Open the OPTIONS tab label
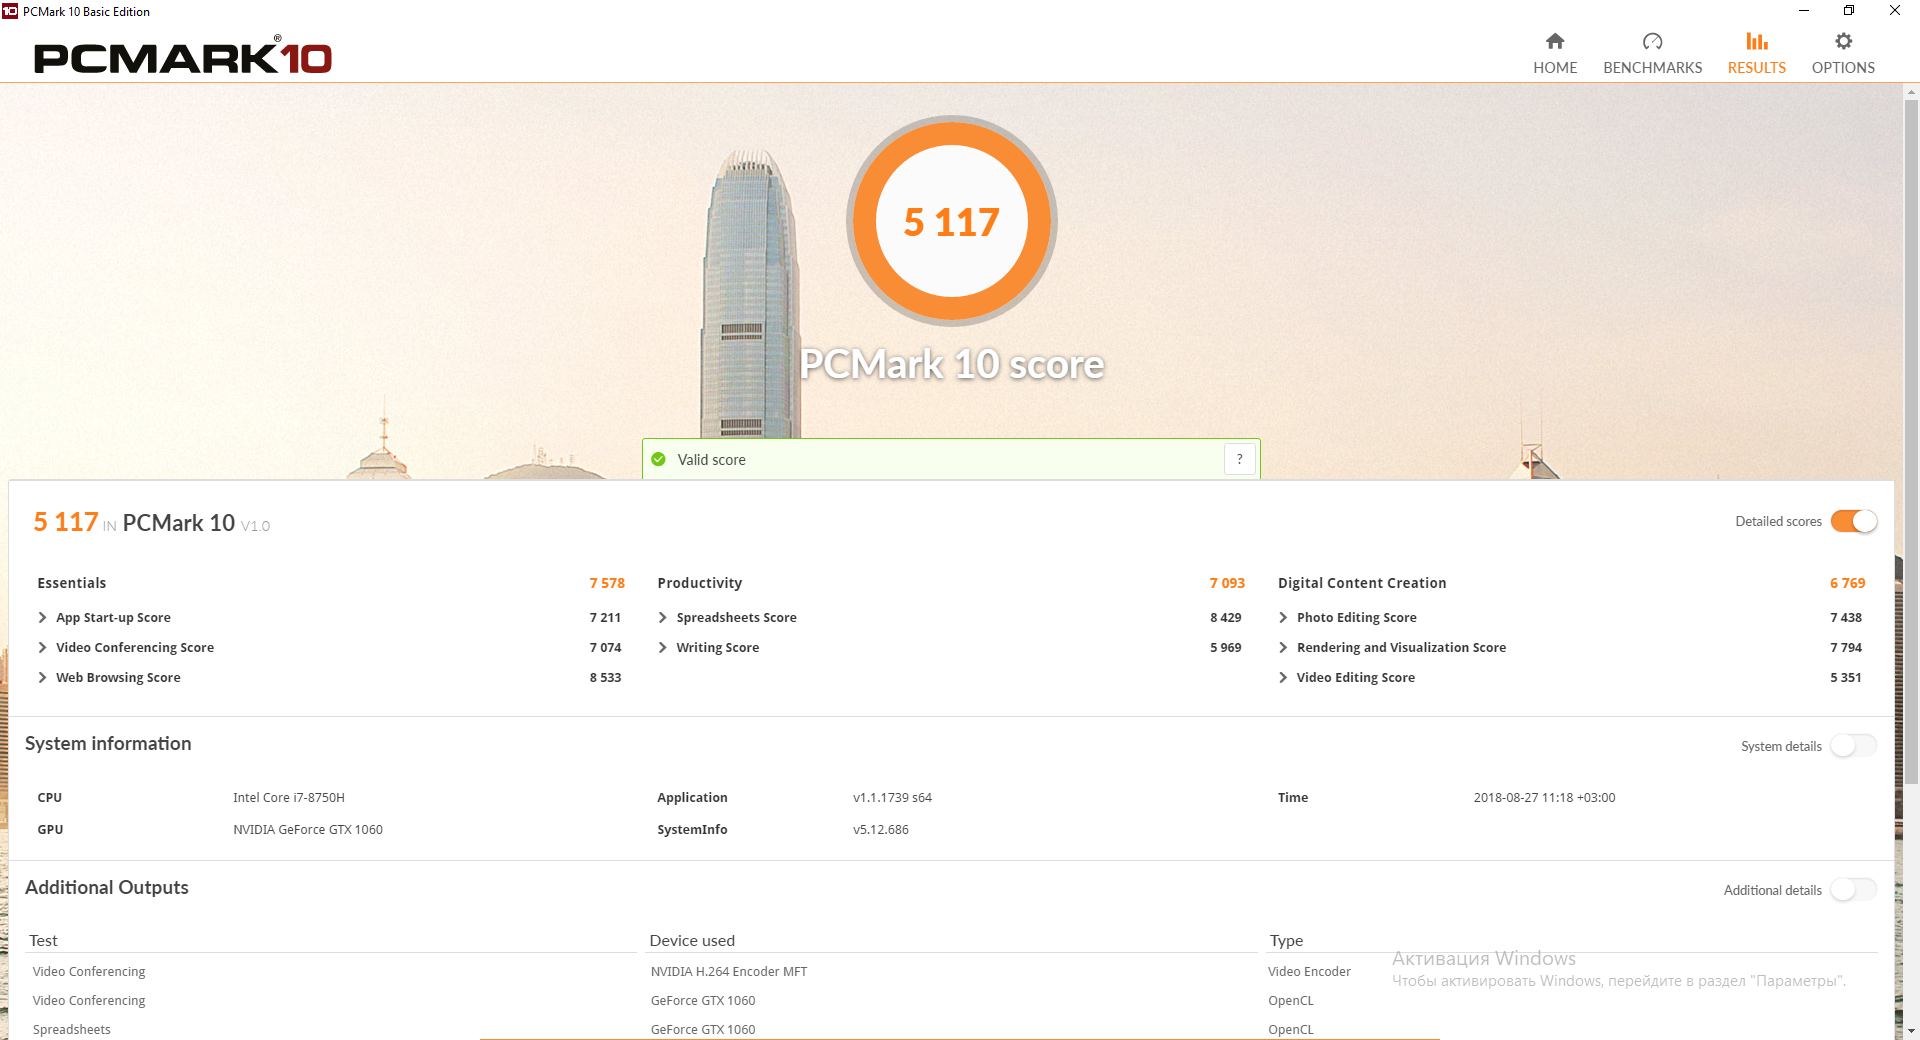Screen dimensions: 1920x1040 click(x=1843, y=68)
